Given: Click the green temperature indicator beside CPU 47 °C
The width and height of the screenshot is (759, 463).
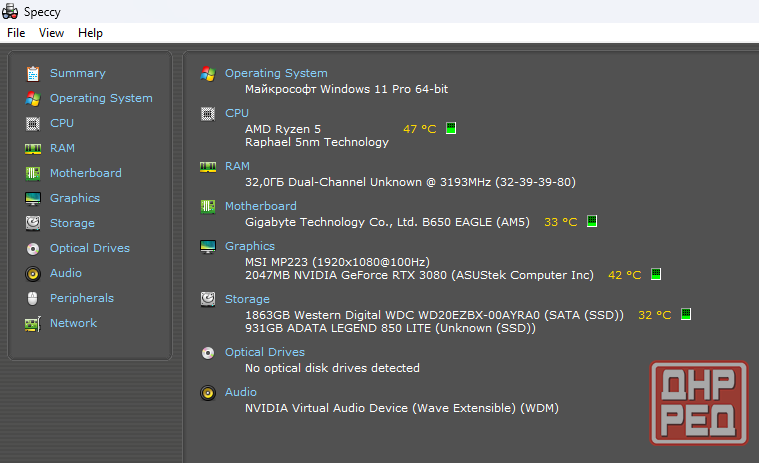Looking at the screenshot, I should click(451, 128).
